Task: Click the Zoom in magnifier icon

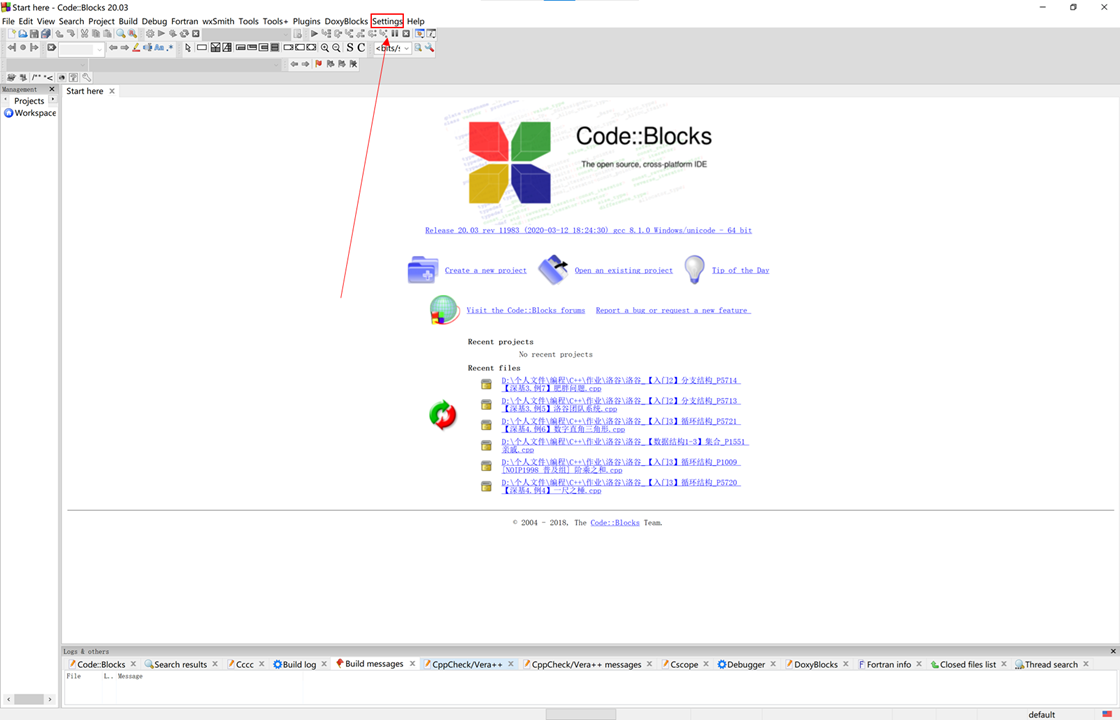Action: coord(325,48)
